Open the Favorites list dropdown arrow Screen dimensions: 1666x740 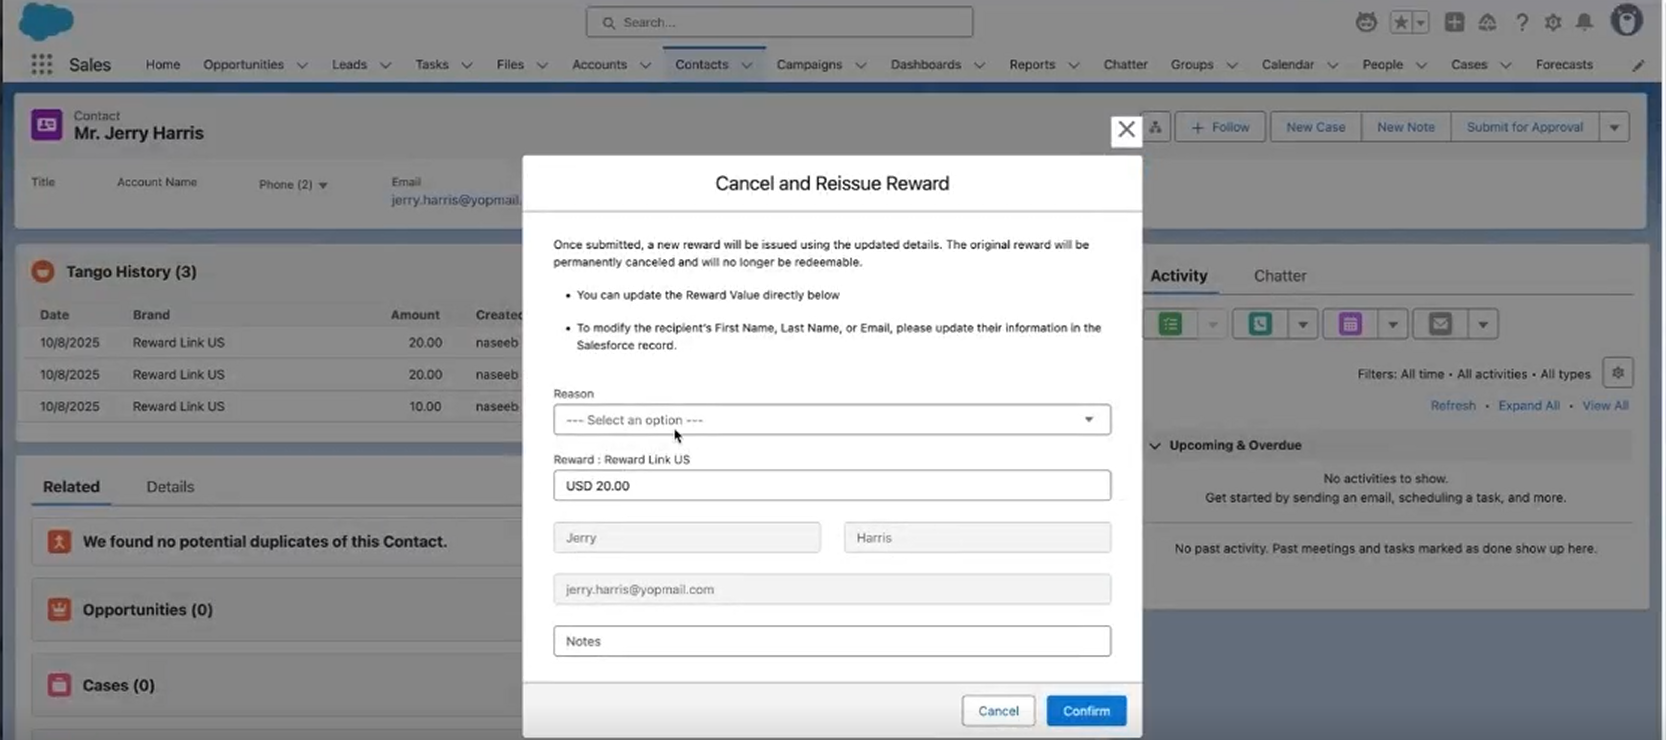pyautogui.click(x=1421, y=22)
